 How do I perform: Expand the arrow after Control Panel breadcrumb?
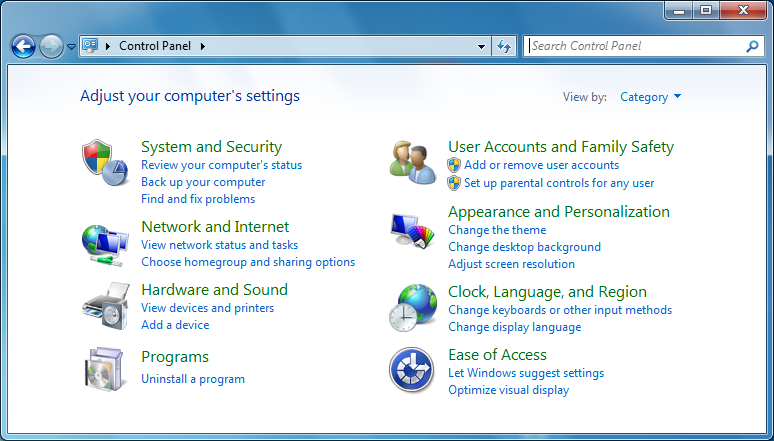(202, 46)
